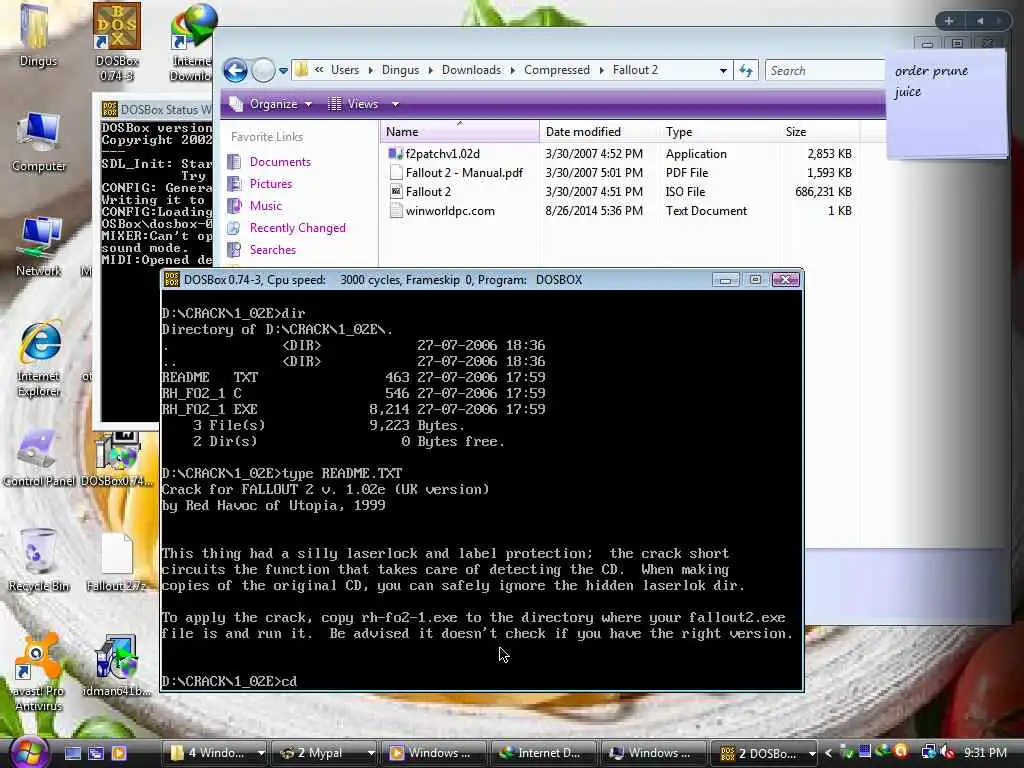Image resolution: width=1024 pixels, height=768 pixels.
Task: Expand the 2 DOSBox taskbar group
Action: pyautogui.click(x=812, y=753)
